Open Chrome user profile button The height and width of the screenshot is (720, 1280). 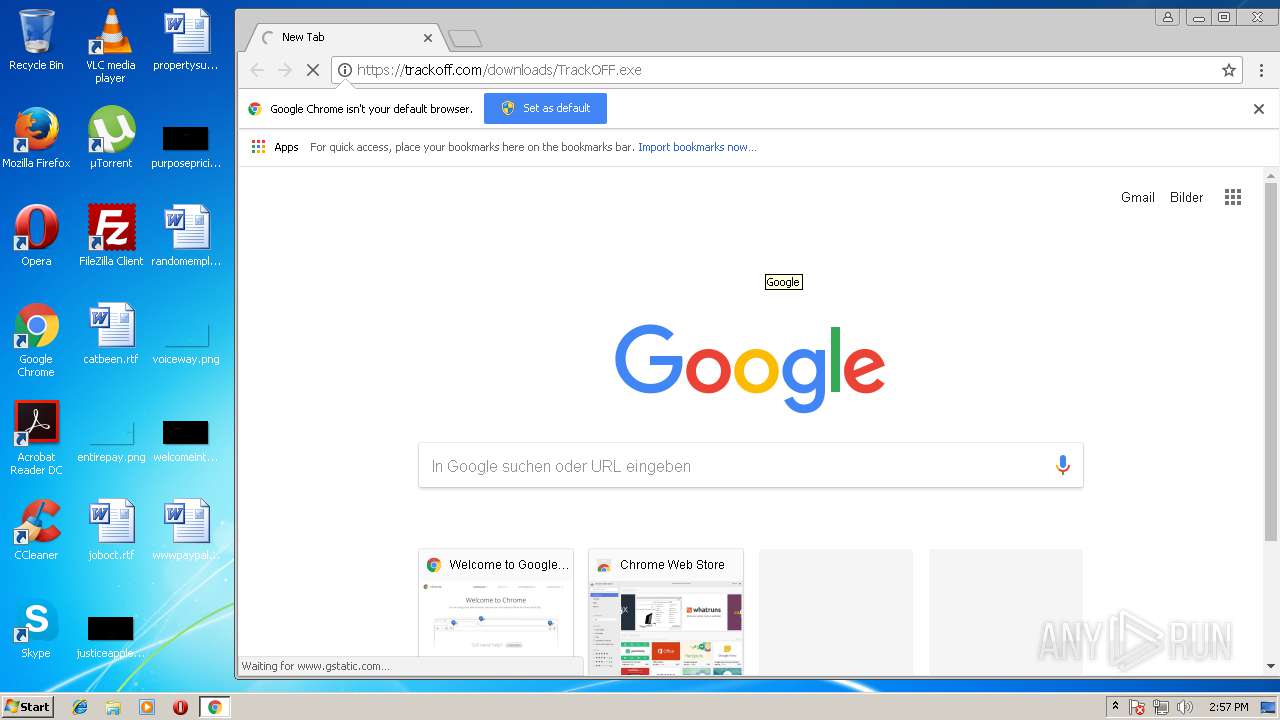[1167, 17]
